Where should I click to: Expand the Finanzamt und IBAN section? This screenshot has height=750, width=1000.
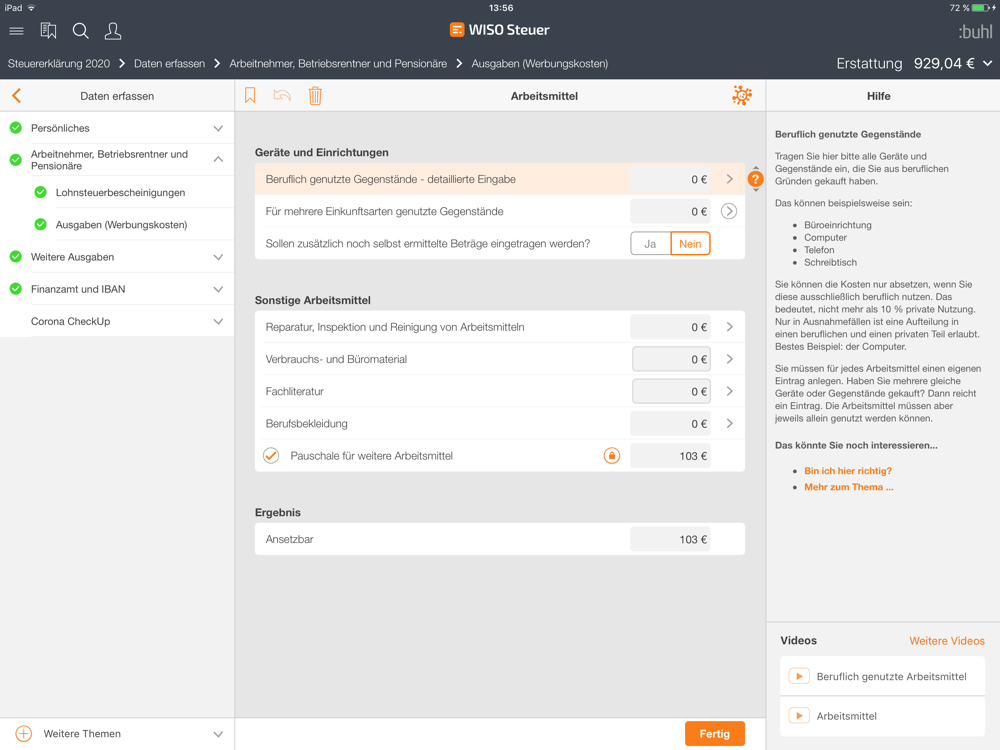[x=218, y=289]
